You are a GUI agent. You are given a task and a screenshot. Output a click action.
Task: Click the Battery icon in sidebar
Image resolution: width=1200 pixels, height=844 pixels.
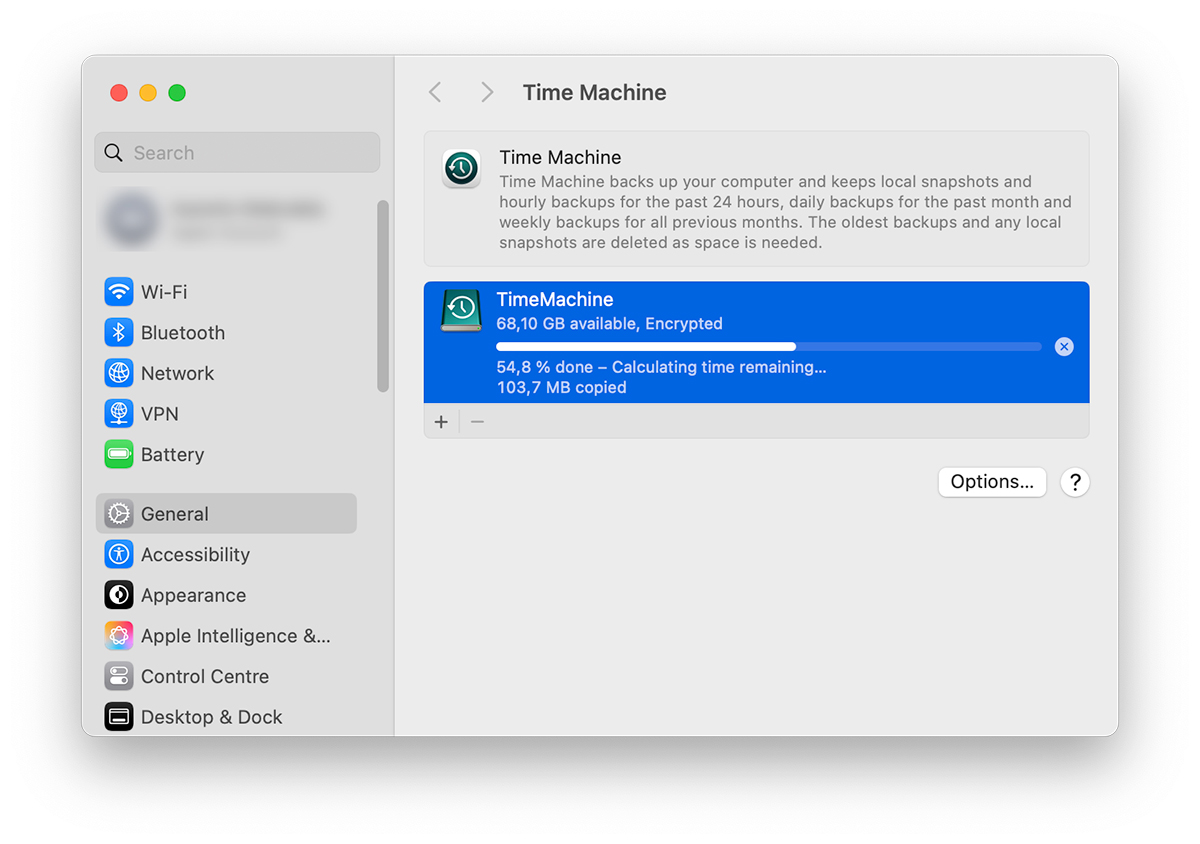pos(119,455)
